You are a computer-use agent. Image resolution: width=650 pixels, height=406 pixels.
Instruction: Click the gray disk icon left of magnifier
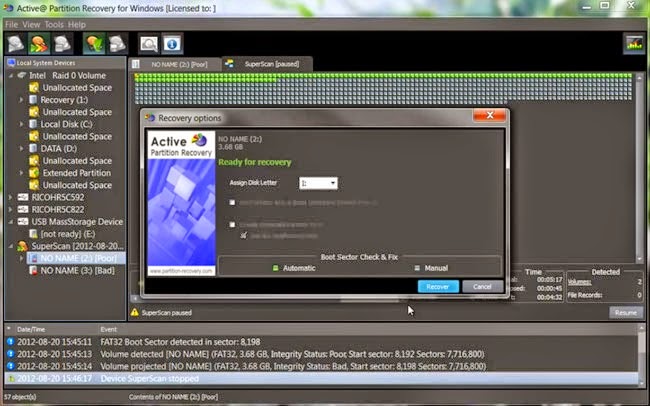click(x=117, y=44)
